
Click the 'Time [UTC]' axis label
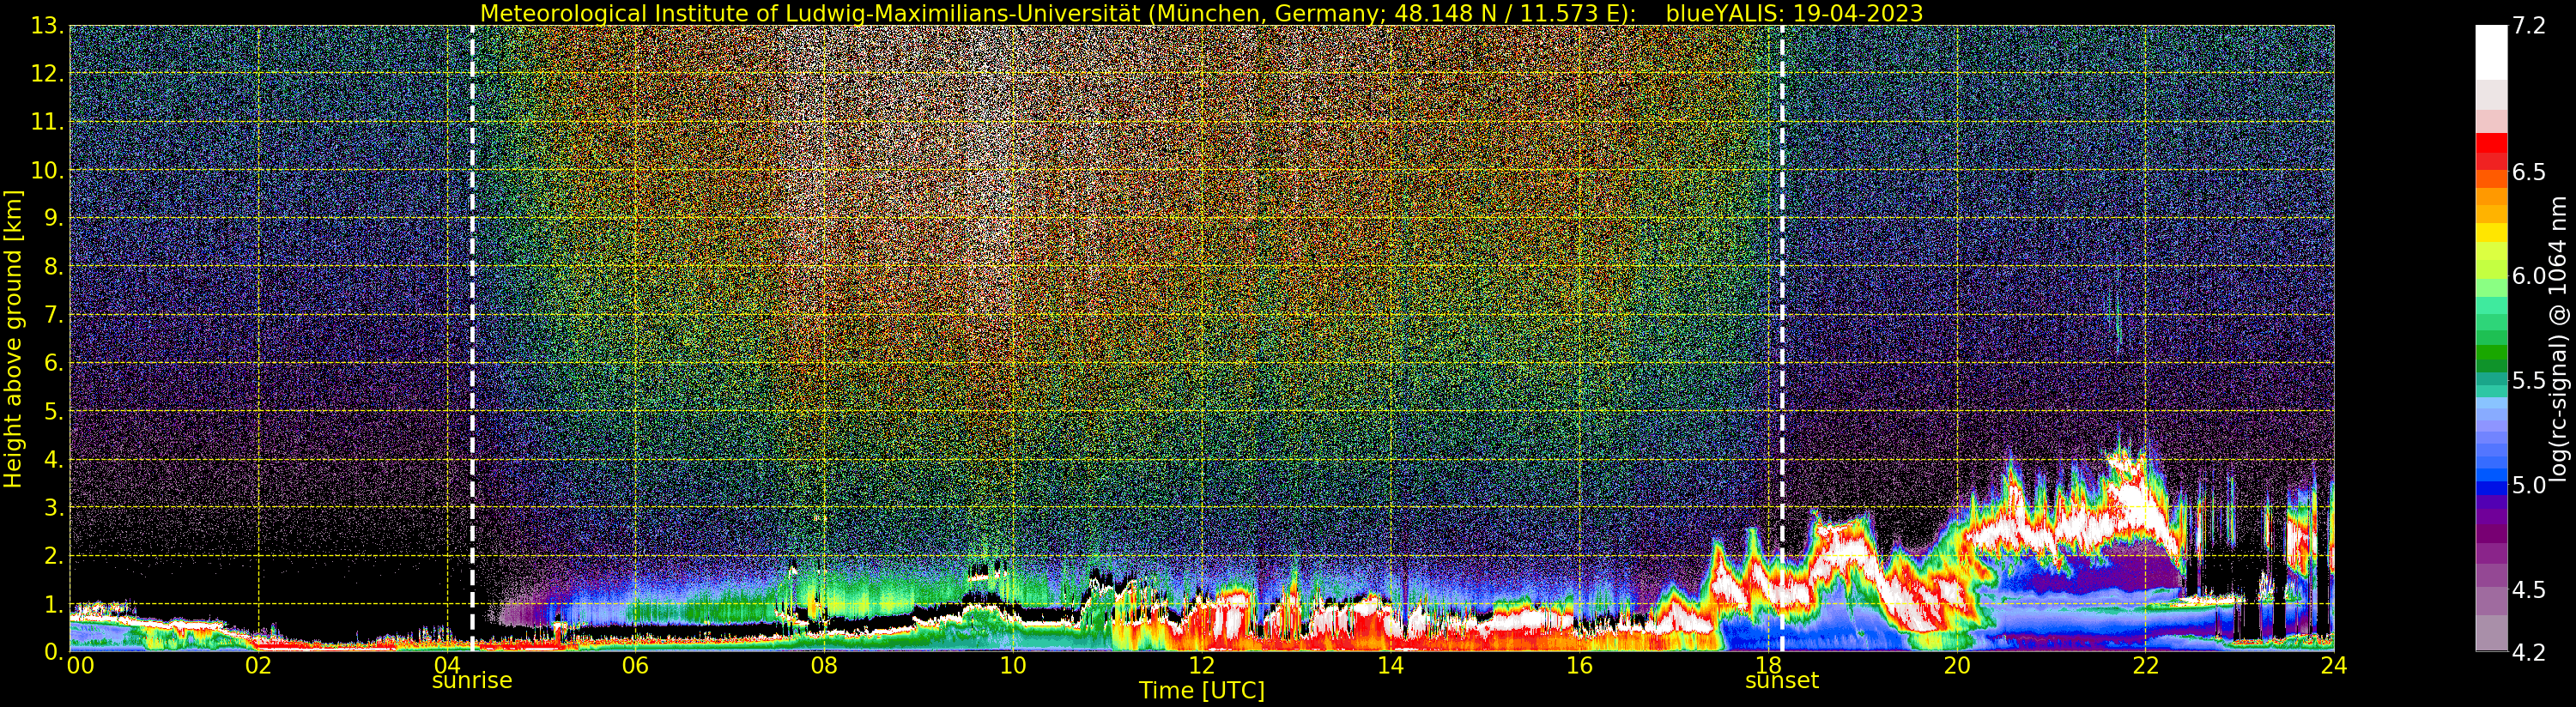(x=1202, y=691)
